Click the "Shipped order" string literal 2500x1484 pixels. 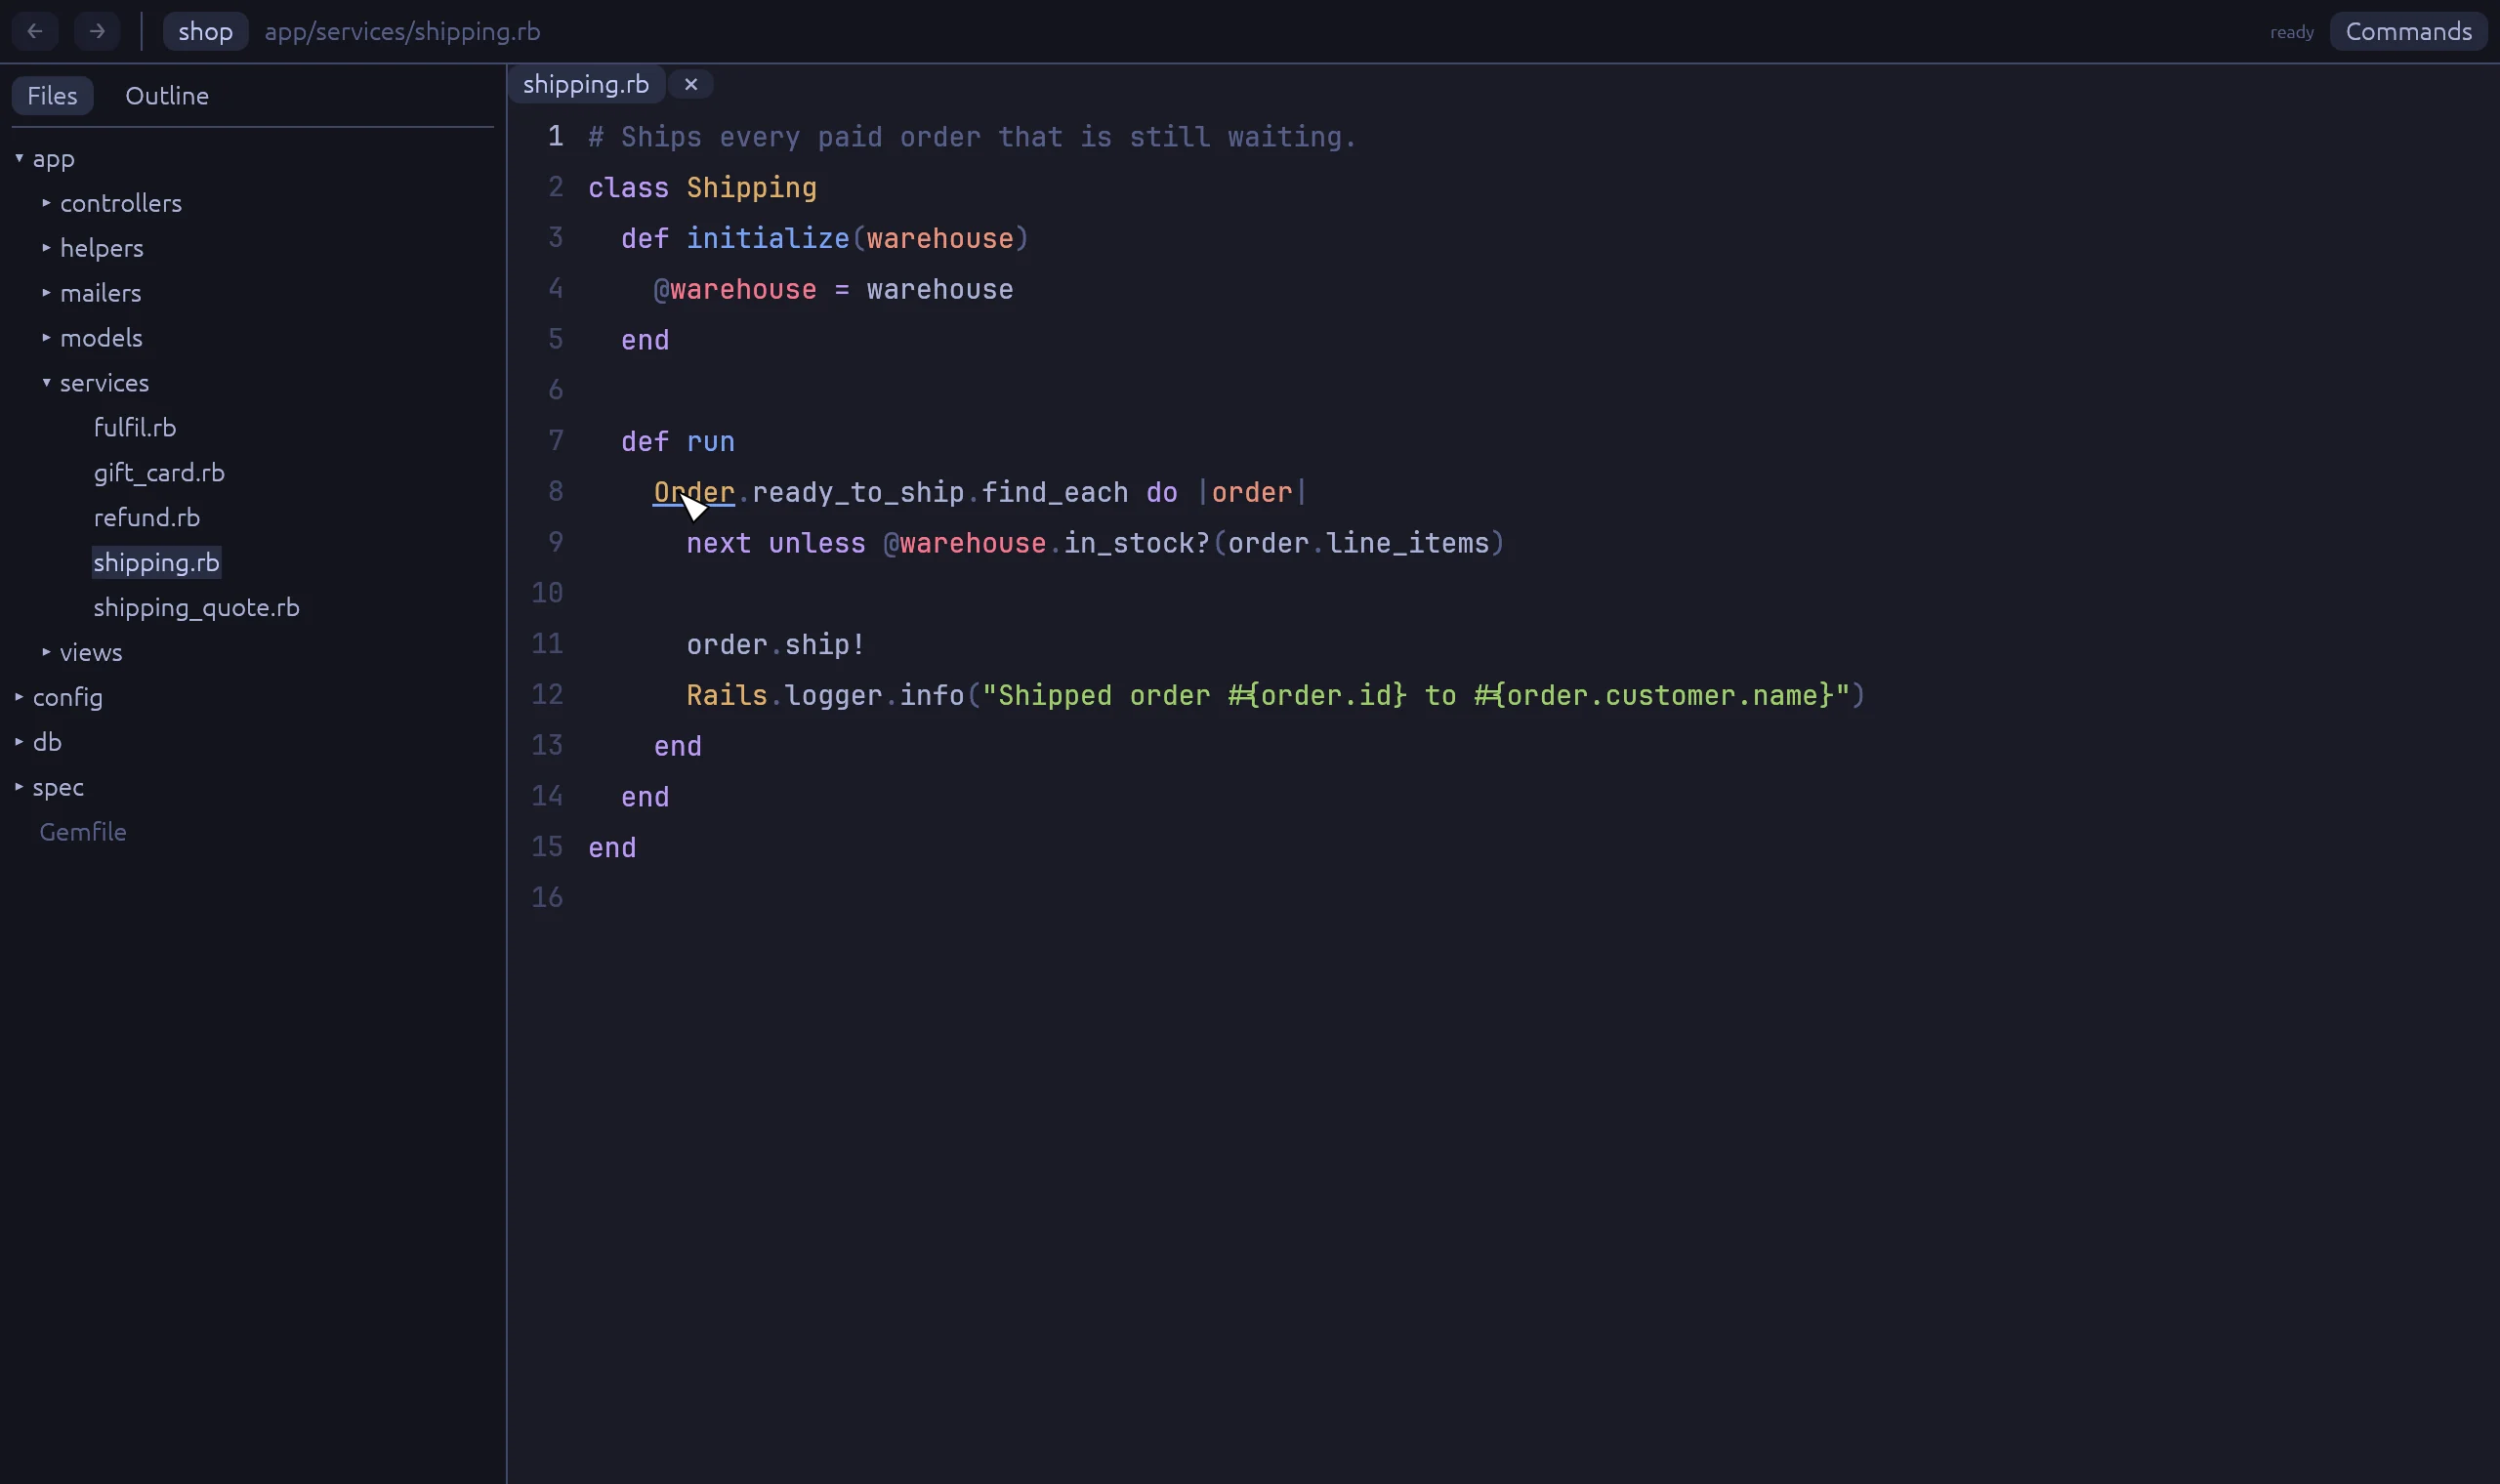1416,695
